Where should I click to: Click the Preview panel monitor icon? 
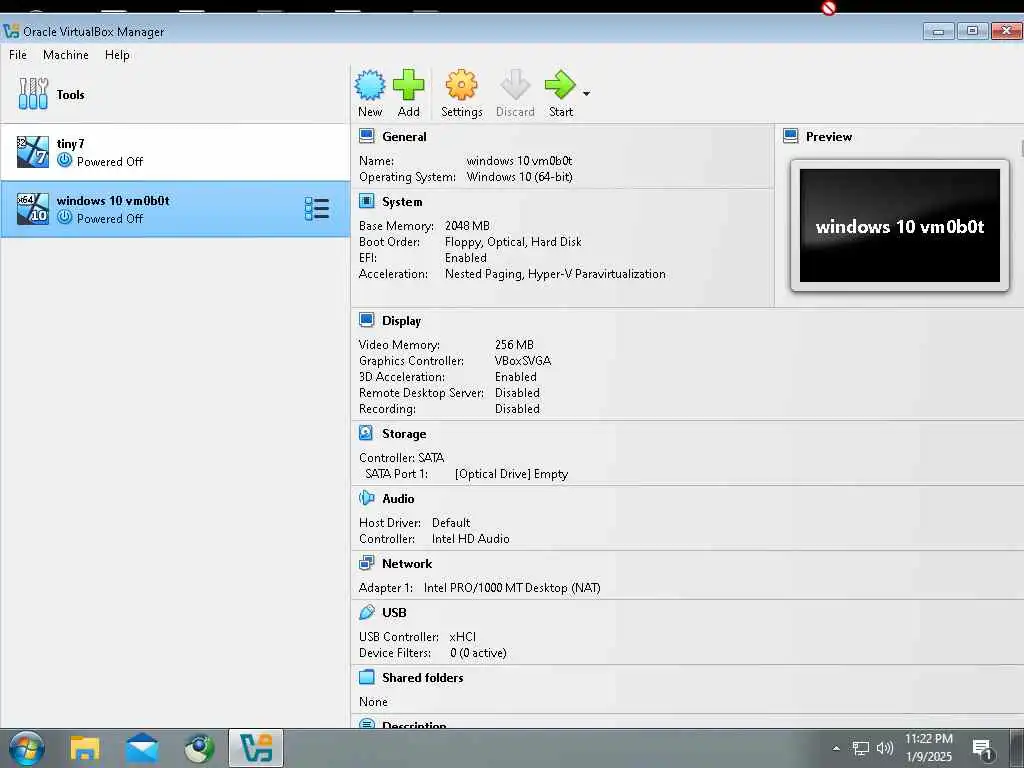pyautogui.click(x=791, y=136)
